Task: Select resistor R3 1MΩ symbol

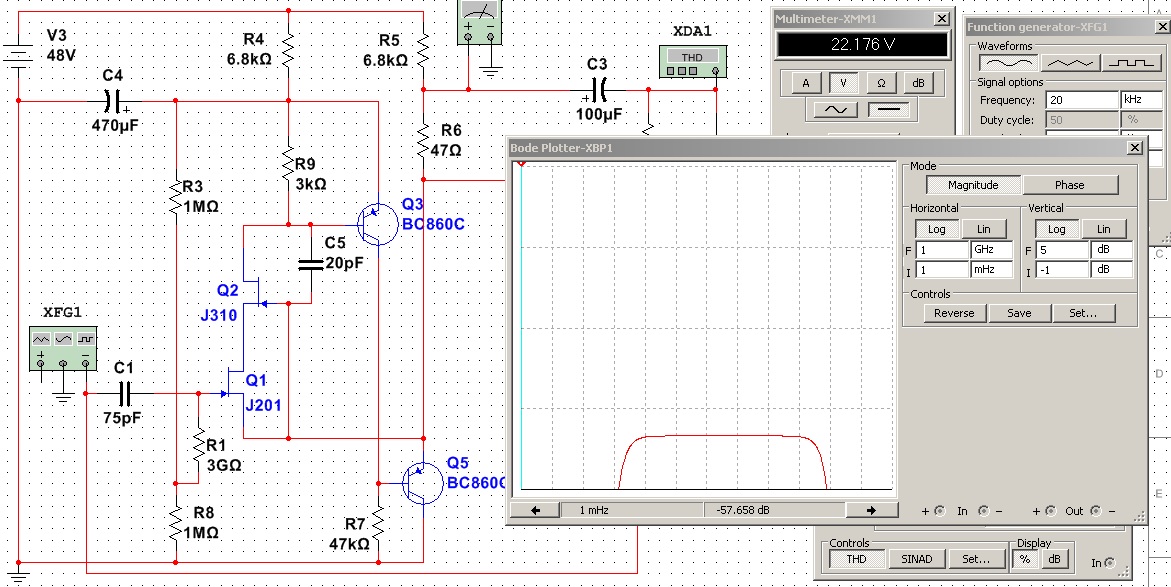Action: point(176,196)
